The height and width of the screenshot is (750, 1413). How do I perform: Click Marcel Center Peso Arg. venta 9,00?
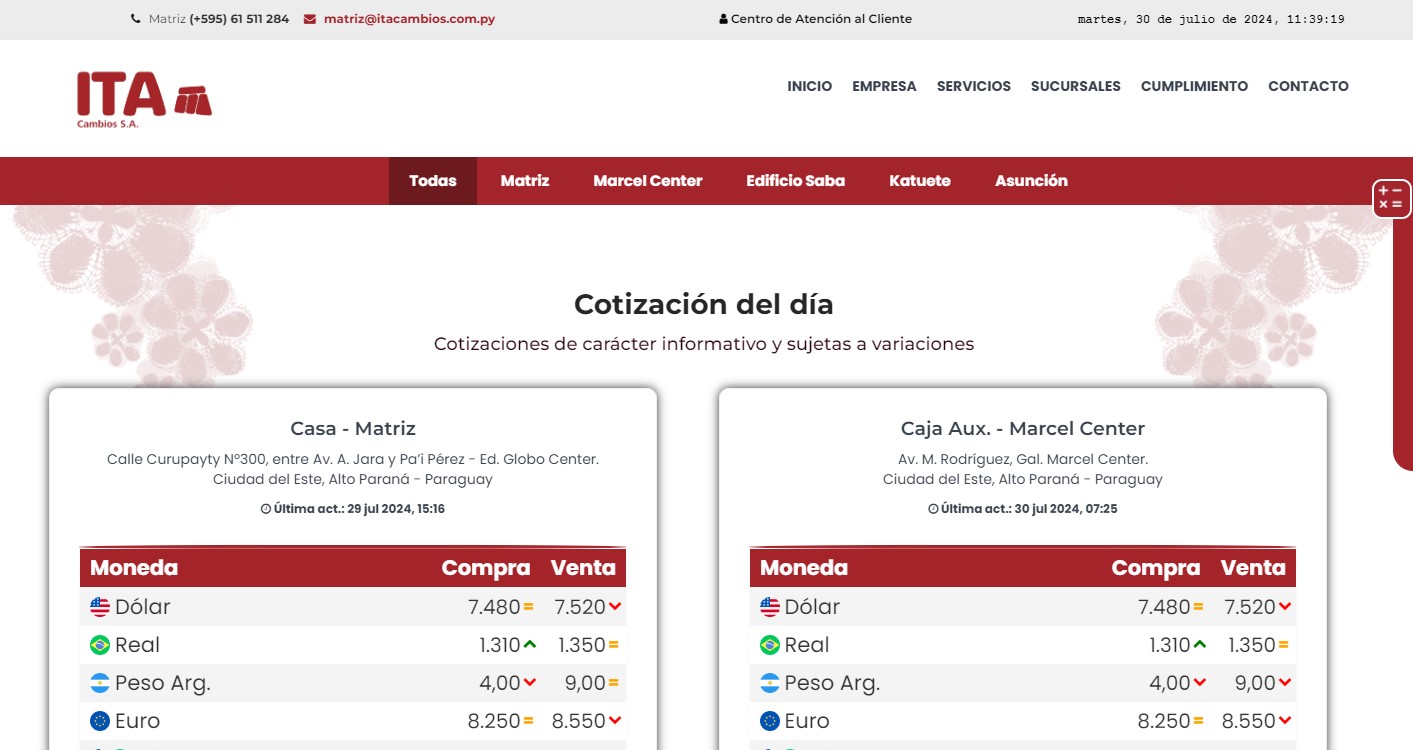tap(1255, 683)
